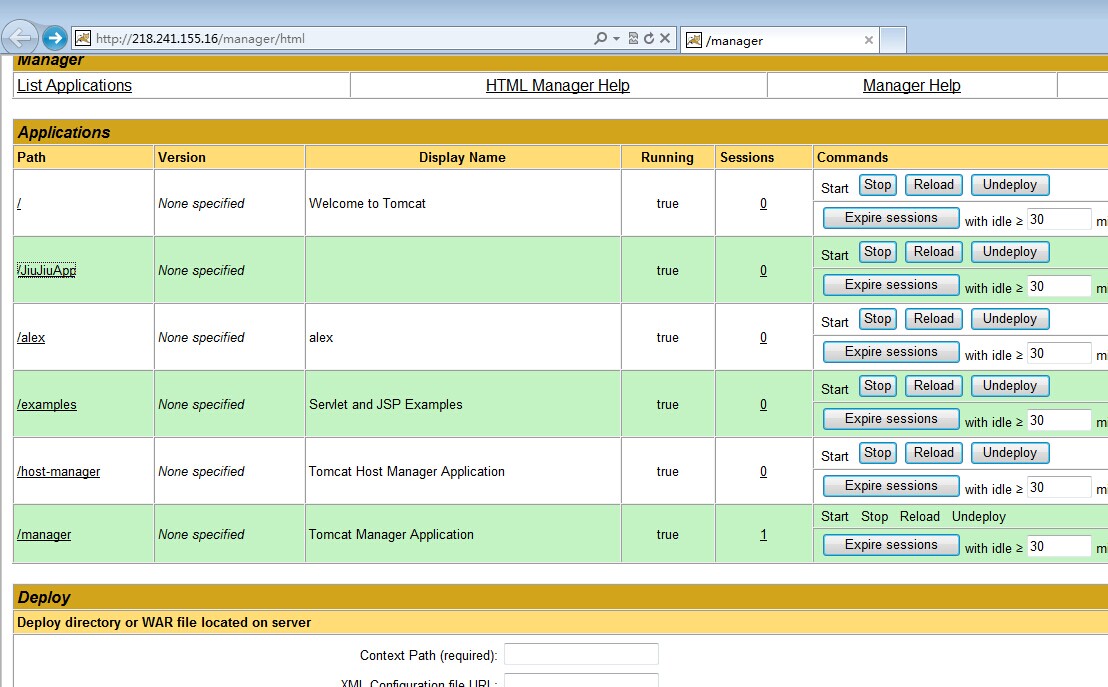Image resolution: width=1108 pixels, height=687 pixels.
Task: Undeploy the Welcome to Tomcat application
Action: [x=1010, y=185]
